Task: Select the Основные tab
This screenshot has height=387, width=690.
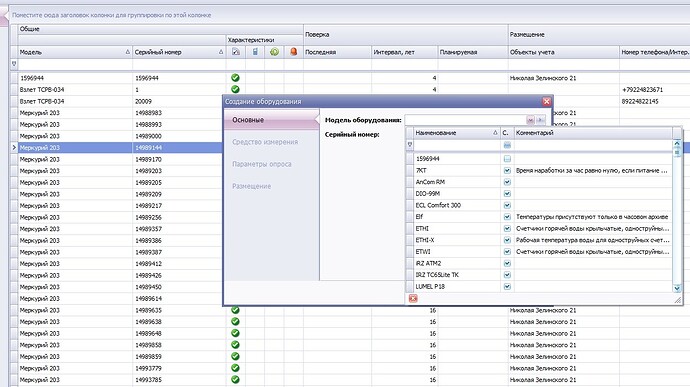Action: pyautogui.click(x=248, y=120)
